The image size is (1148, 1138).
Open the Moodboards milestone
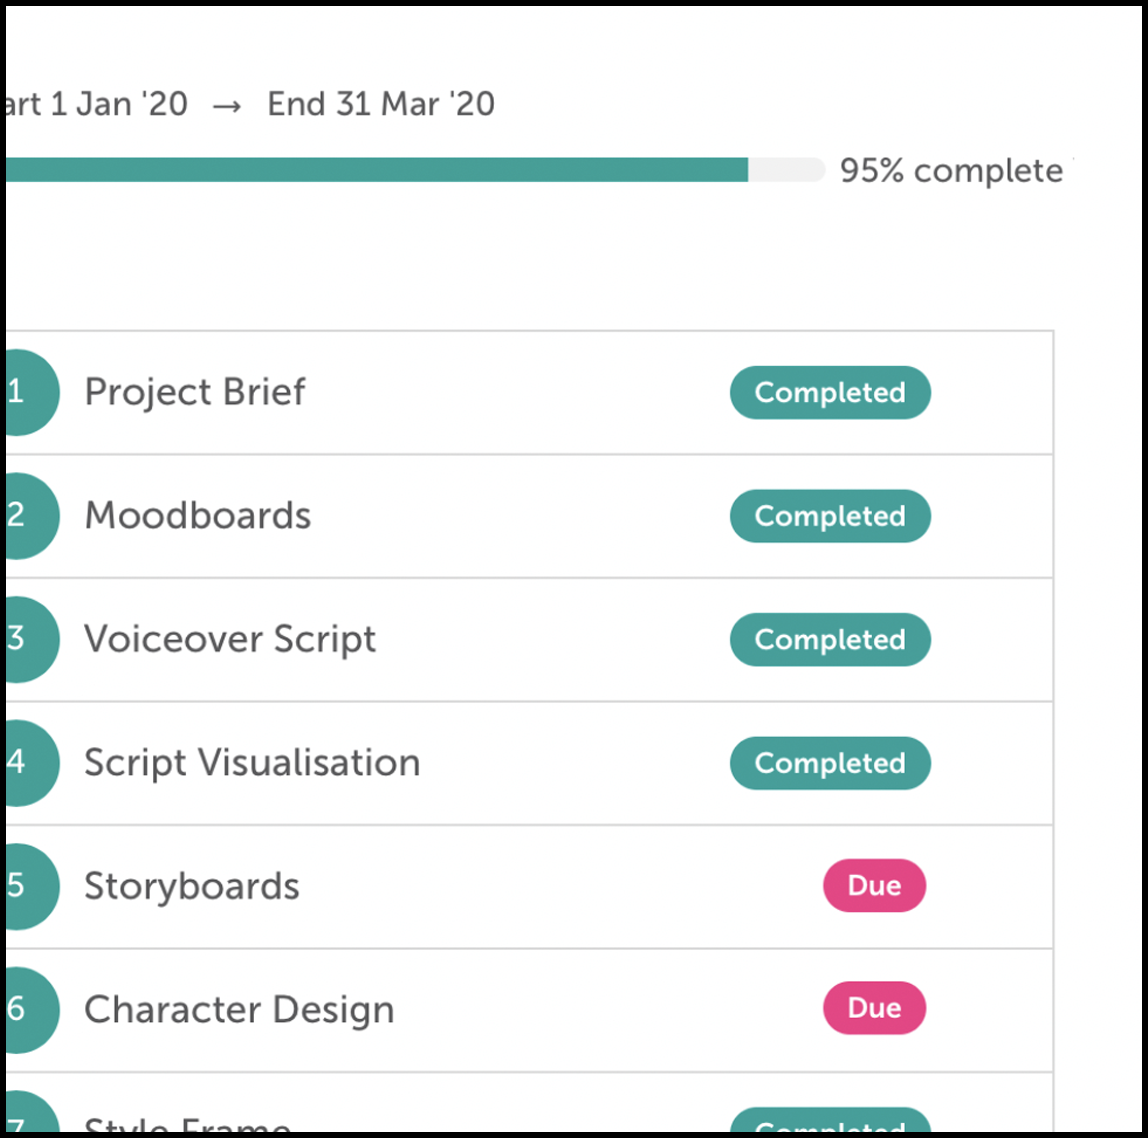coord(198,516)
